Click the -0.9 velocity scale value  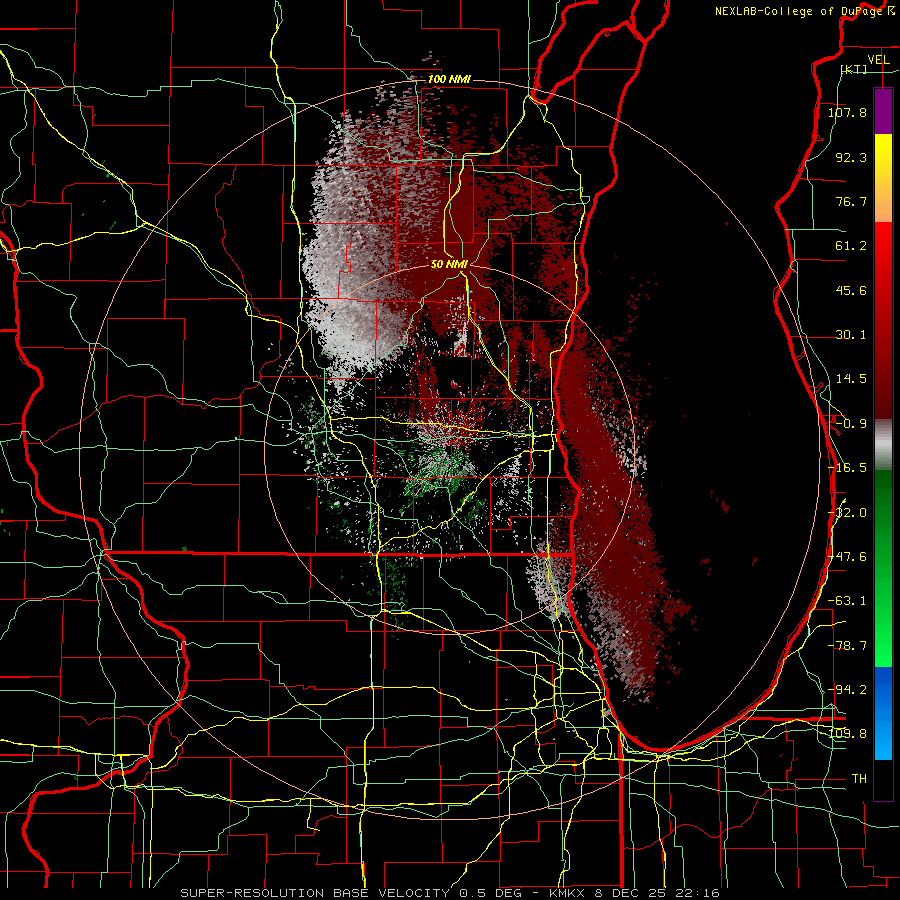point(851,424)
